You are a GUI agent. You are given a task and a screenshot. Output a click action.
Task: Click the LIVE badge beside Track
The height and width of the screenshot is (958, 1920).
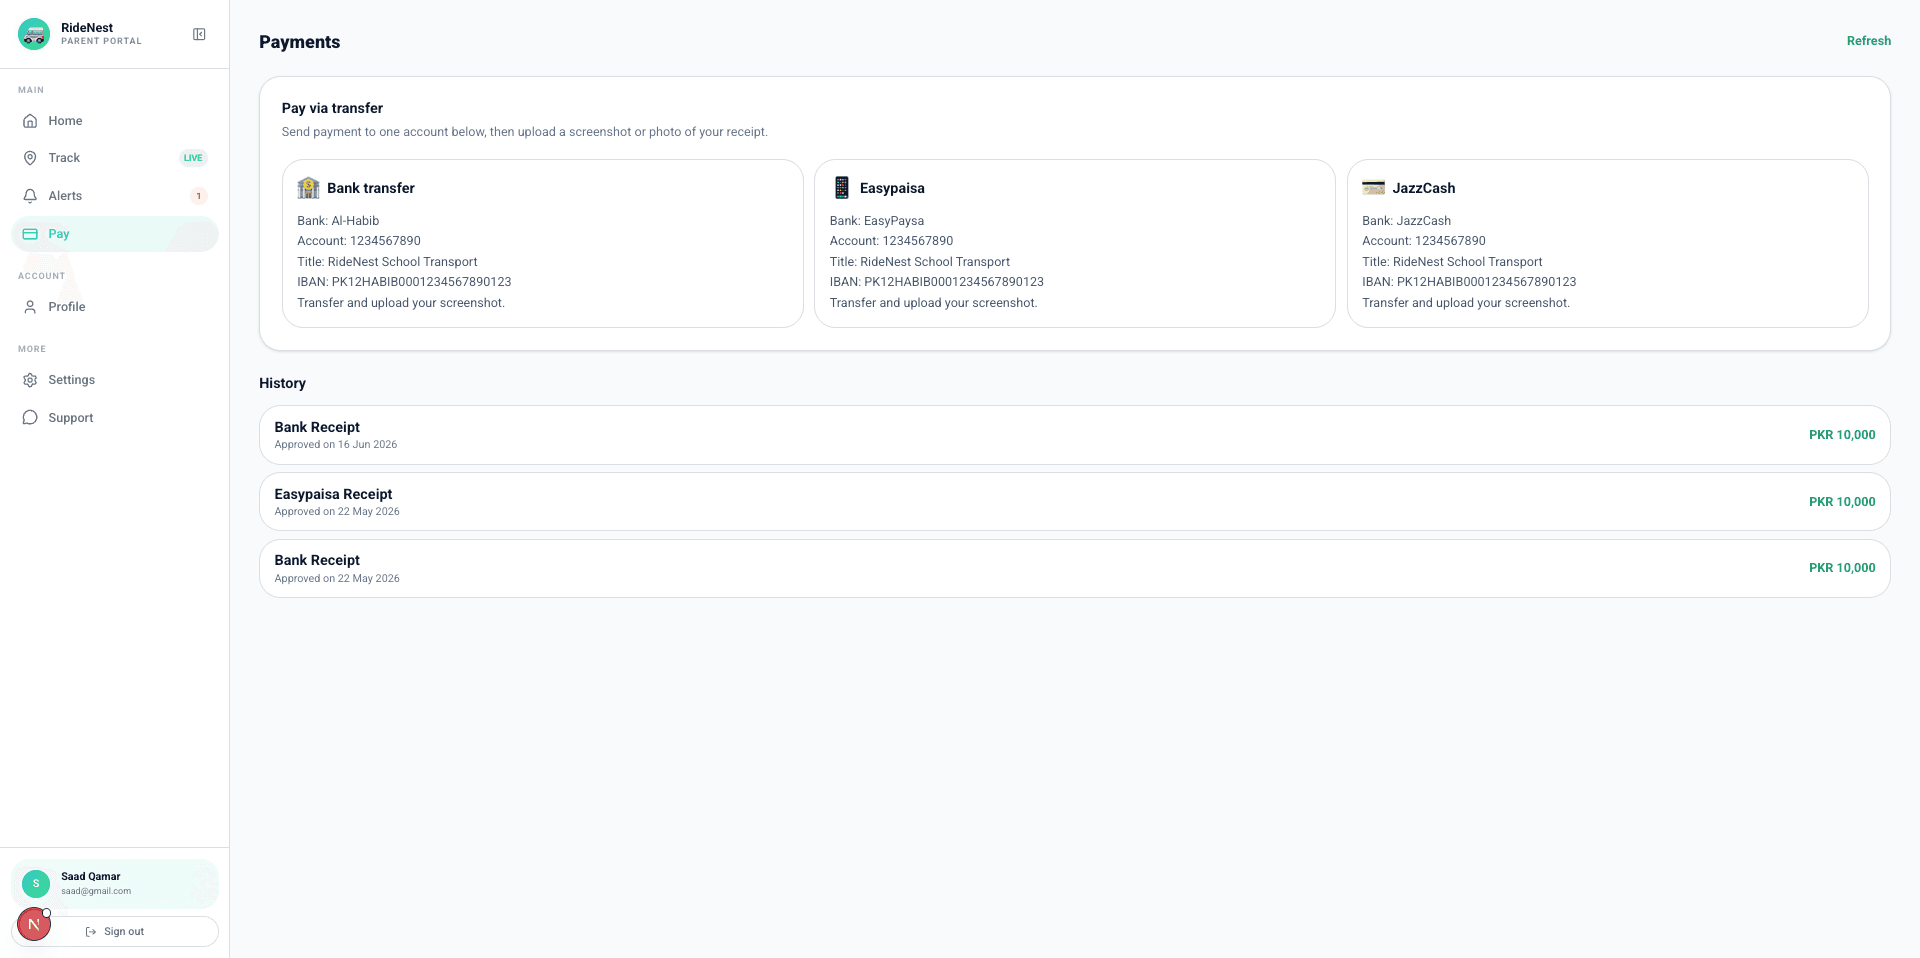pyautogui.click(x=193, y=158)
